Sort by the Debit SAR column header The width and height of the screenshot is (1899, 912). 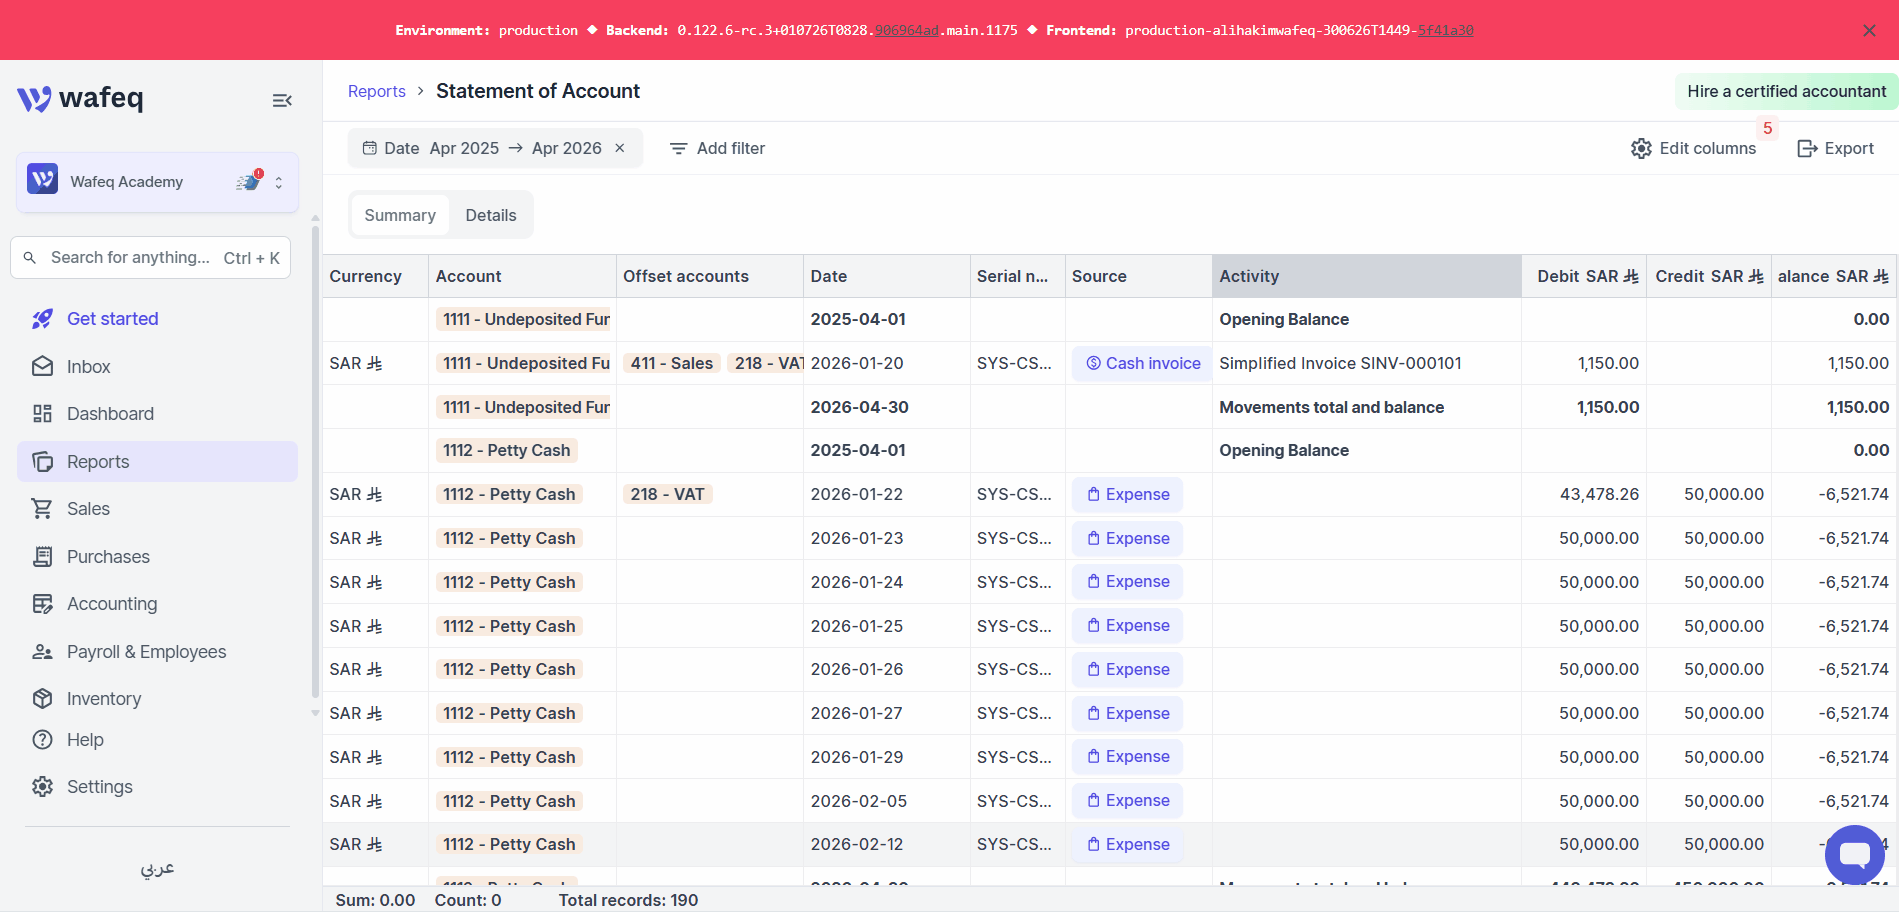(x=1584, y=276)
